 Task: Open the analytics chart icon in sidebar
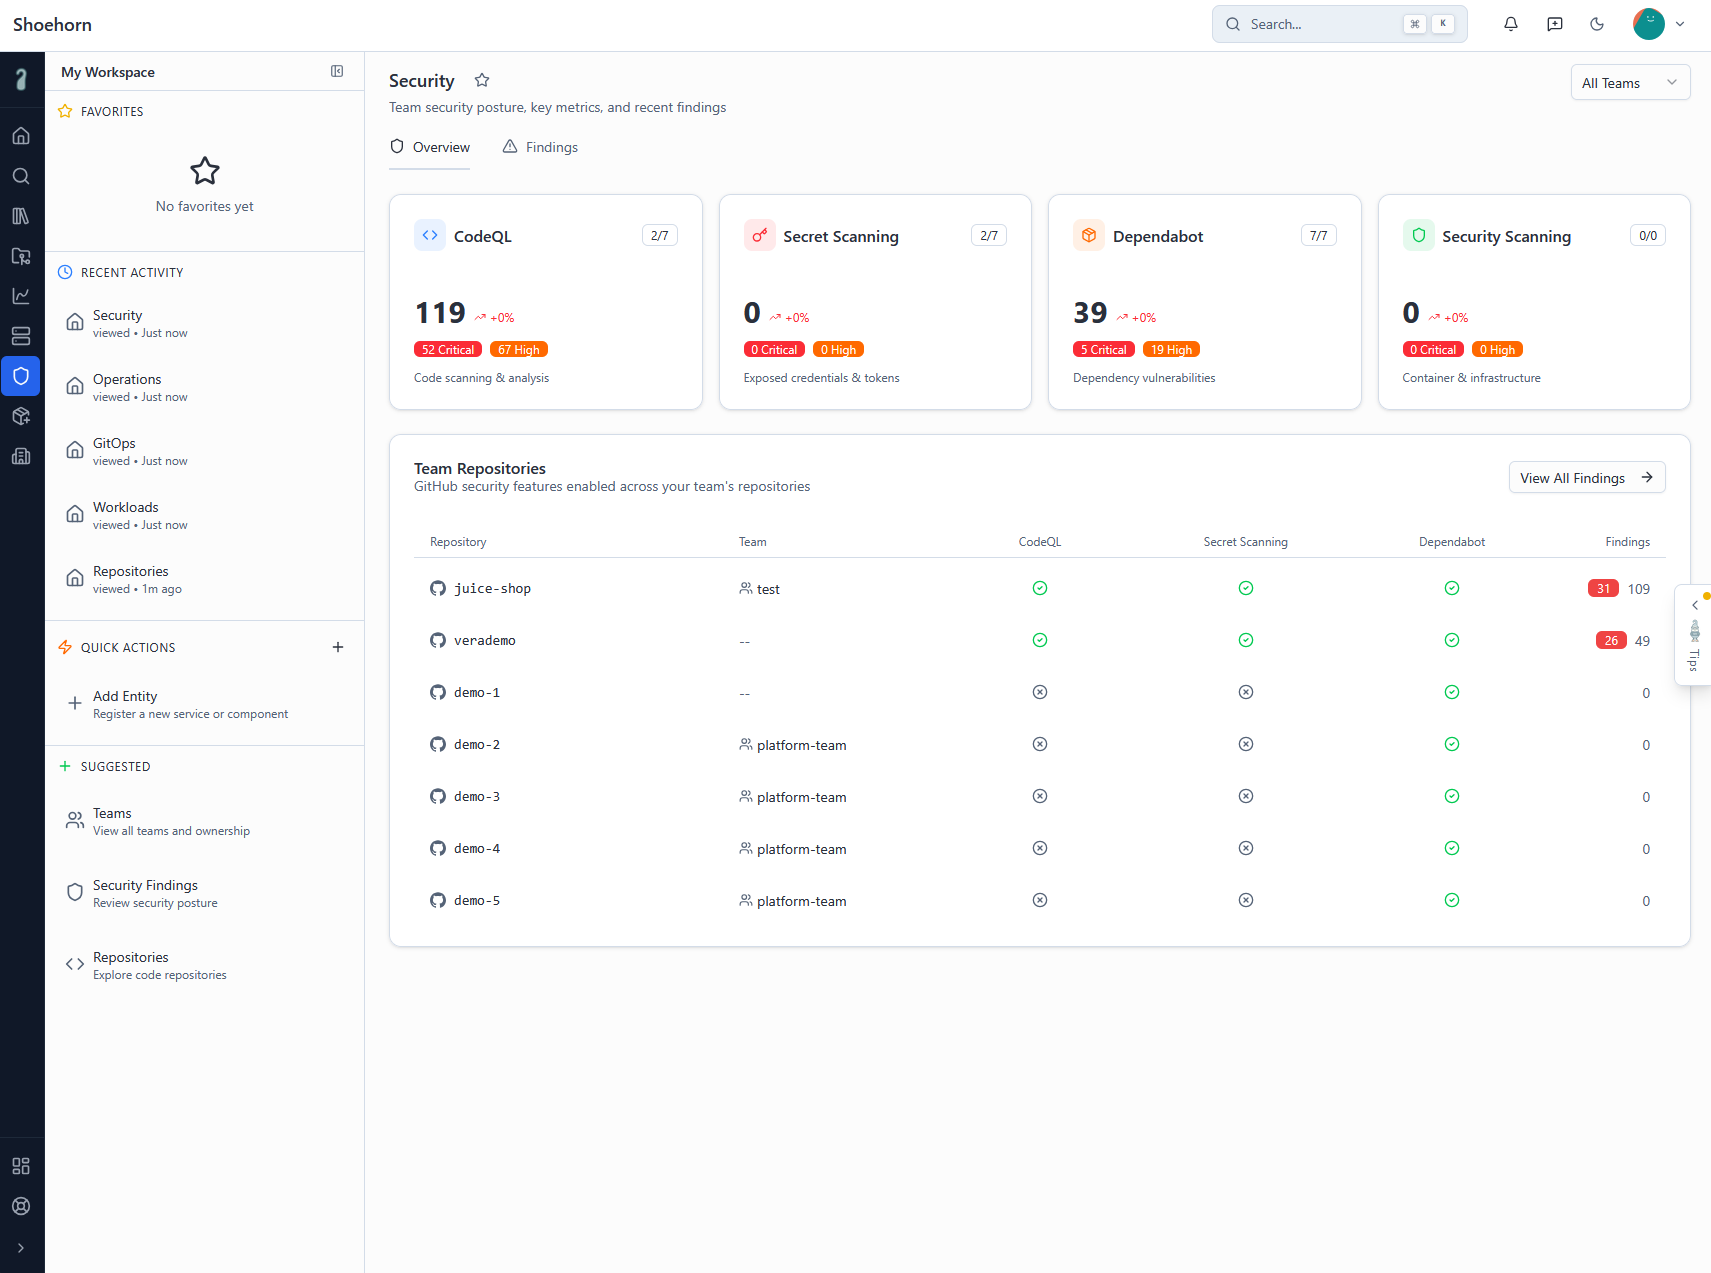(21, 296)
